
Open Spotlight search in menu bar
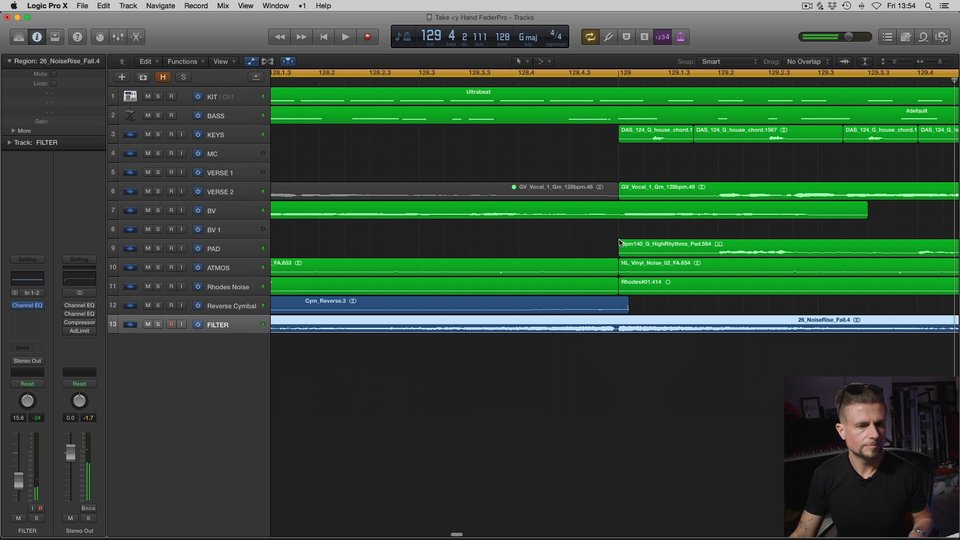929,6
